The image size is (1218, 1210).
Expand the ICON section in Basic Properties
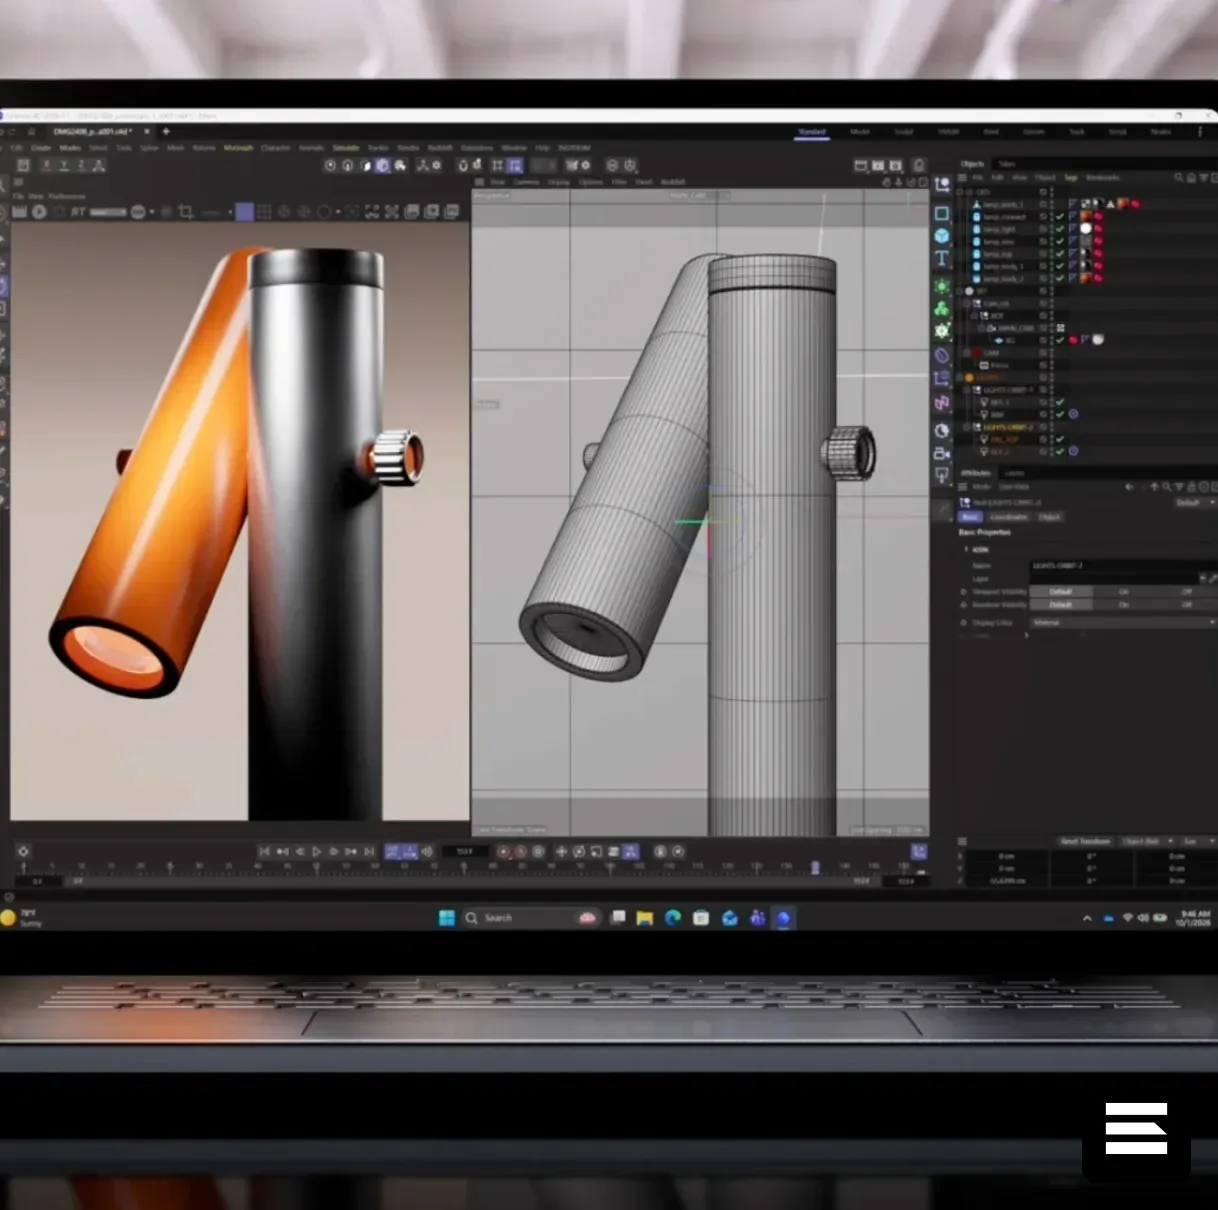click(966, 550)
